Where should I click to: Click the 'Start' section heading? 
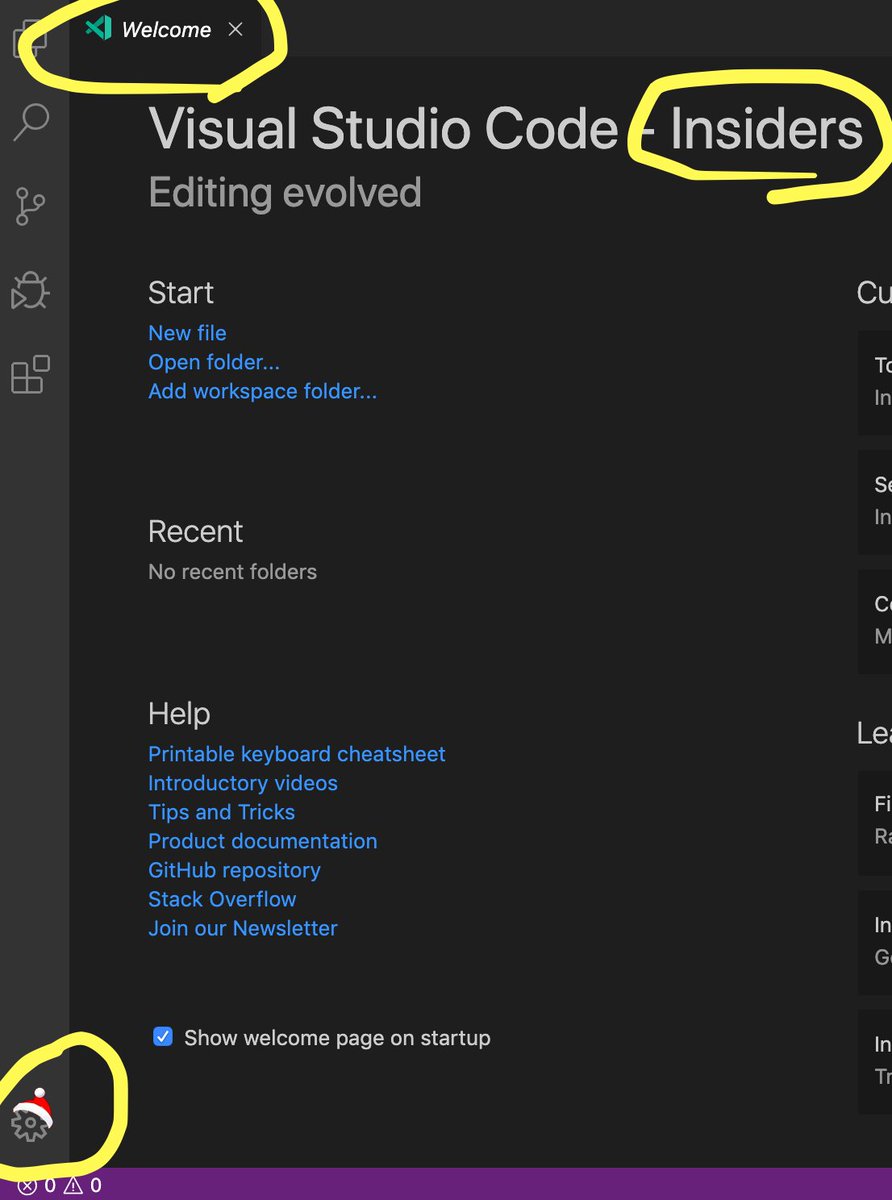pyautogui.click(x=181, y=292)
